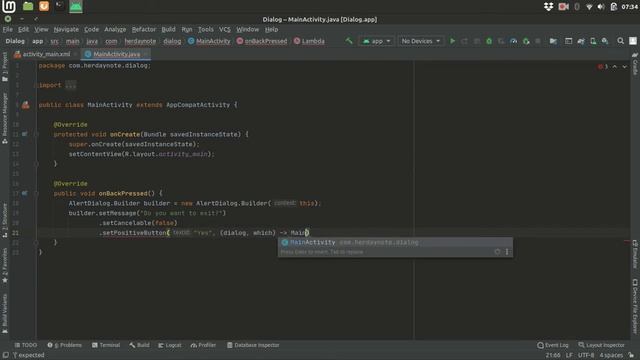Click the Lambda breadcrumb

point(309,41)
